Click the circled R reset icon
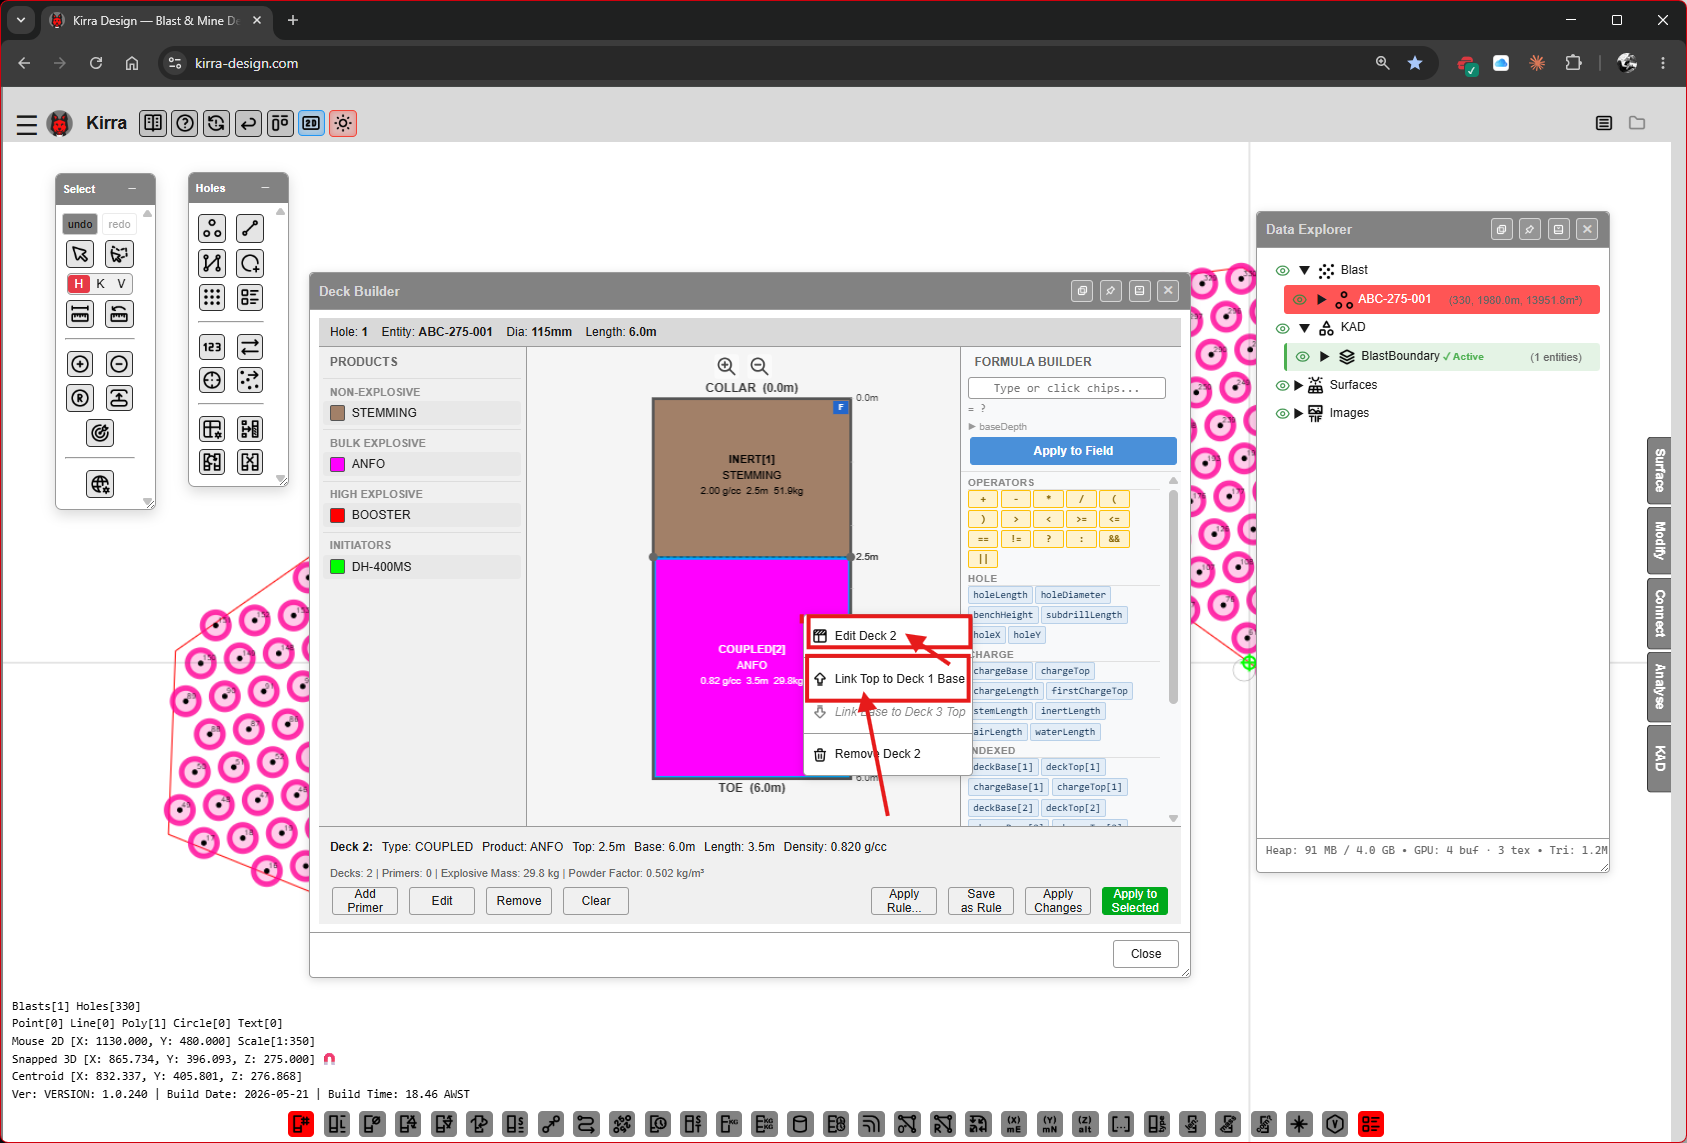Image resolution: width=1687 pixels, height=1143 pixels. point(81,398)
